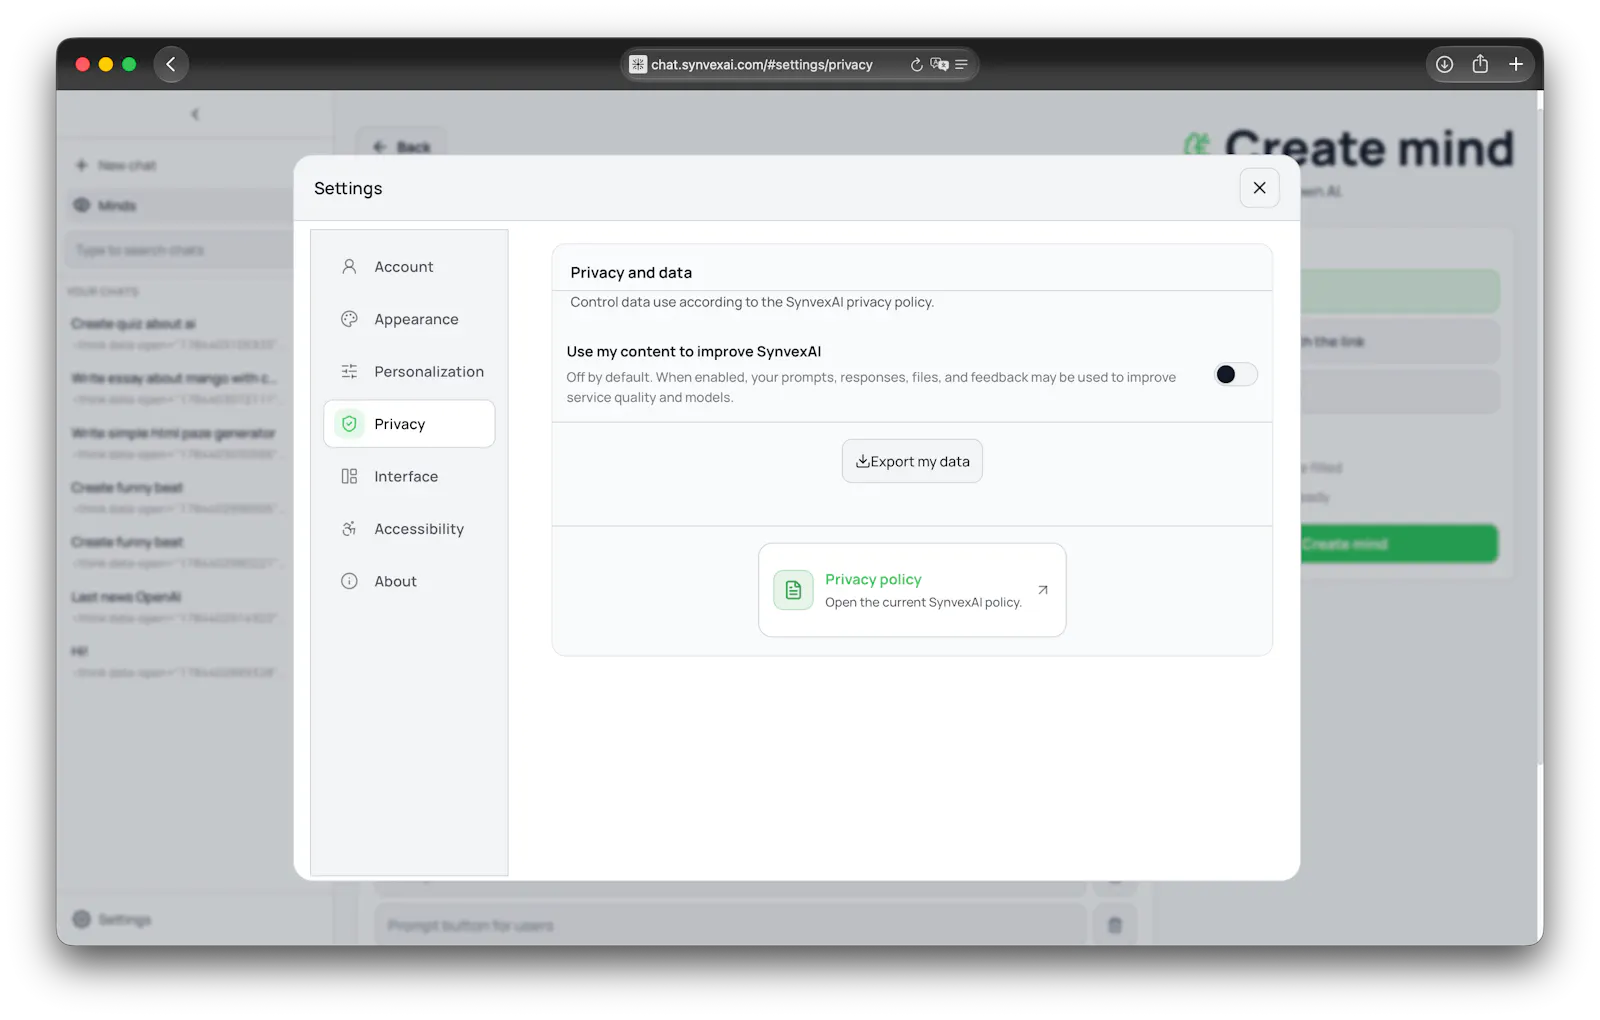Viewport: 1600px width, 1020px height.
Task: Focus the search chats field behind dialog
Action: pos(180,250)
